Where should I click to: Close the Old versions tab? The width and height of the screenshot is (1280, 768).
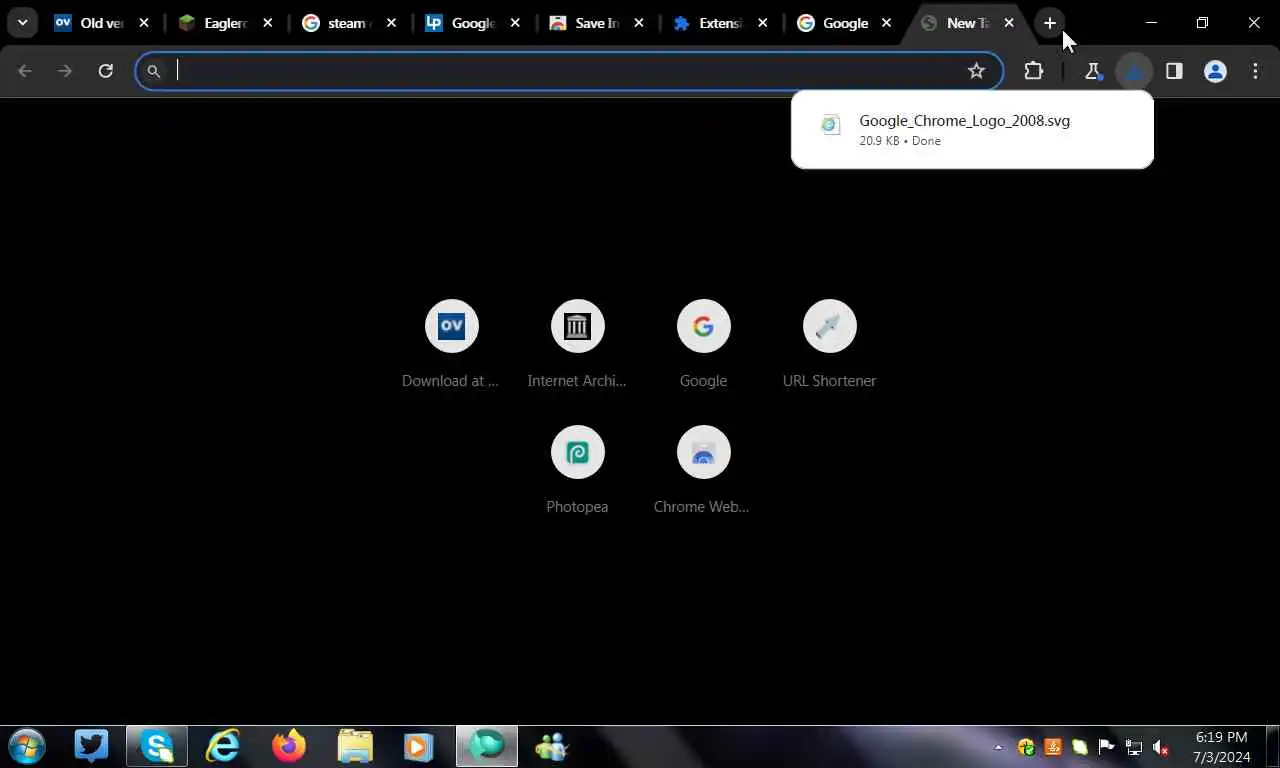tap(144, 23)
